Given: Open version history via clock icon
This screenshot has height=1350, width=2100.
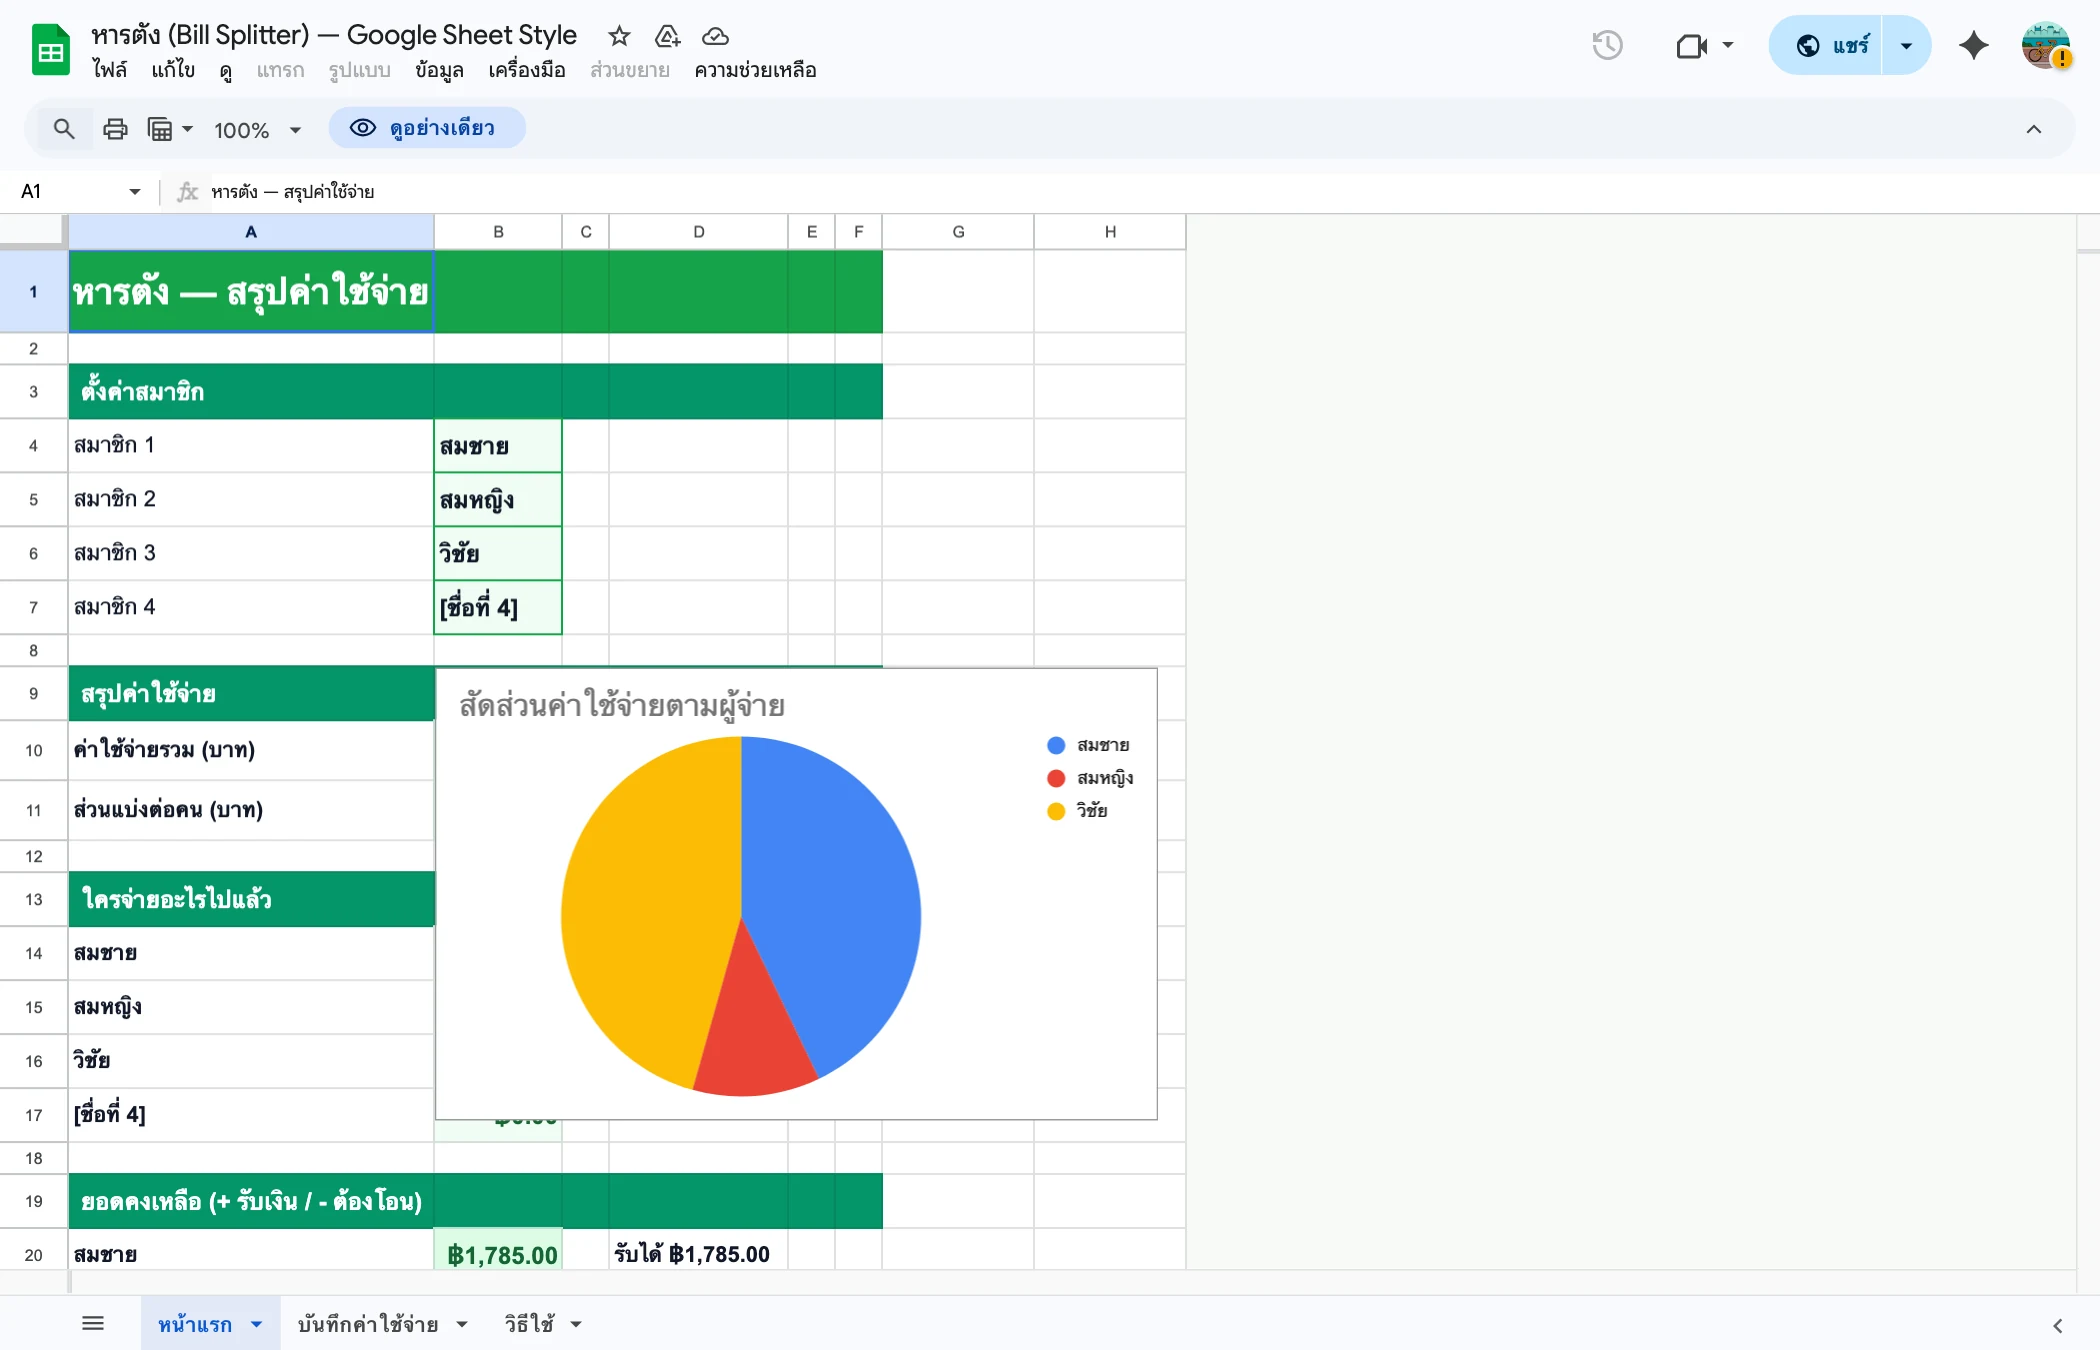Looking at the screenshot, I should point(1607,45).
